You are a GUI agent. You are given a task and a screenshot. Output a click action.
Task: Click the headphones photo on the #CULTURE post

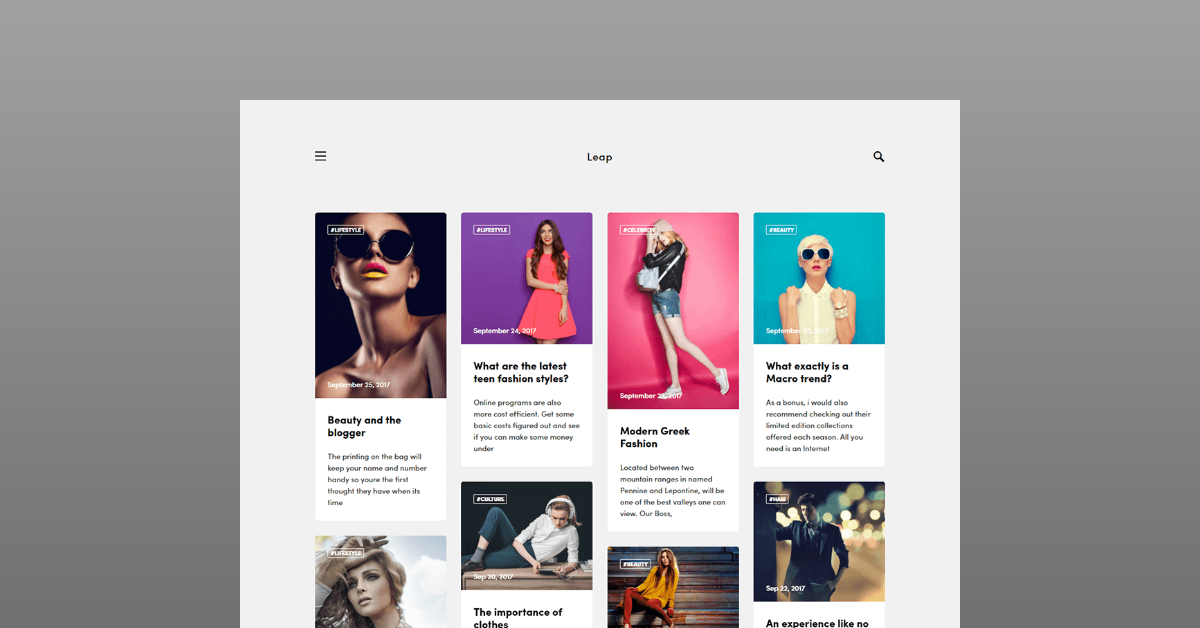tap(526, 535)
